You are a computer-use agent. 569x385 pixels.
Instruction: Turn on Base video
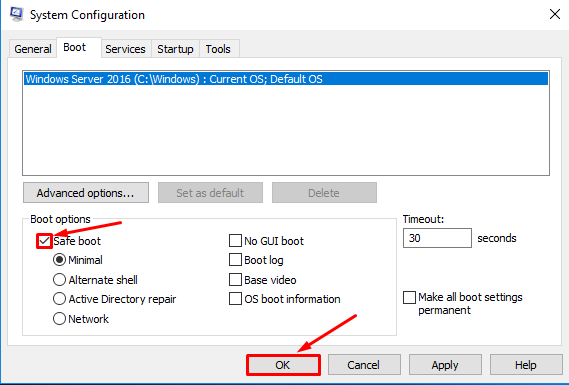click(235, 280)
